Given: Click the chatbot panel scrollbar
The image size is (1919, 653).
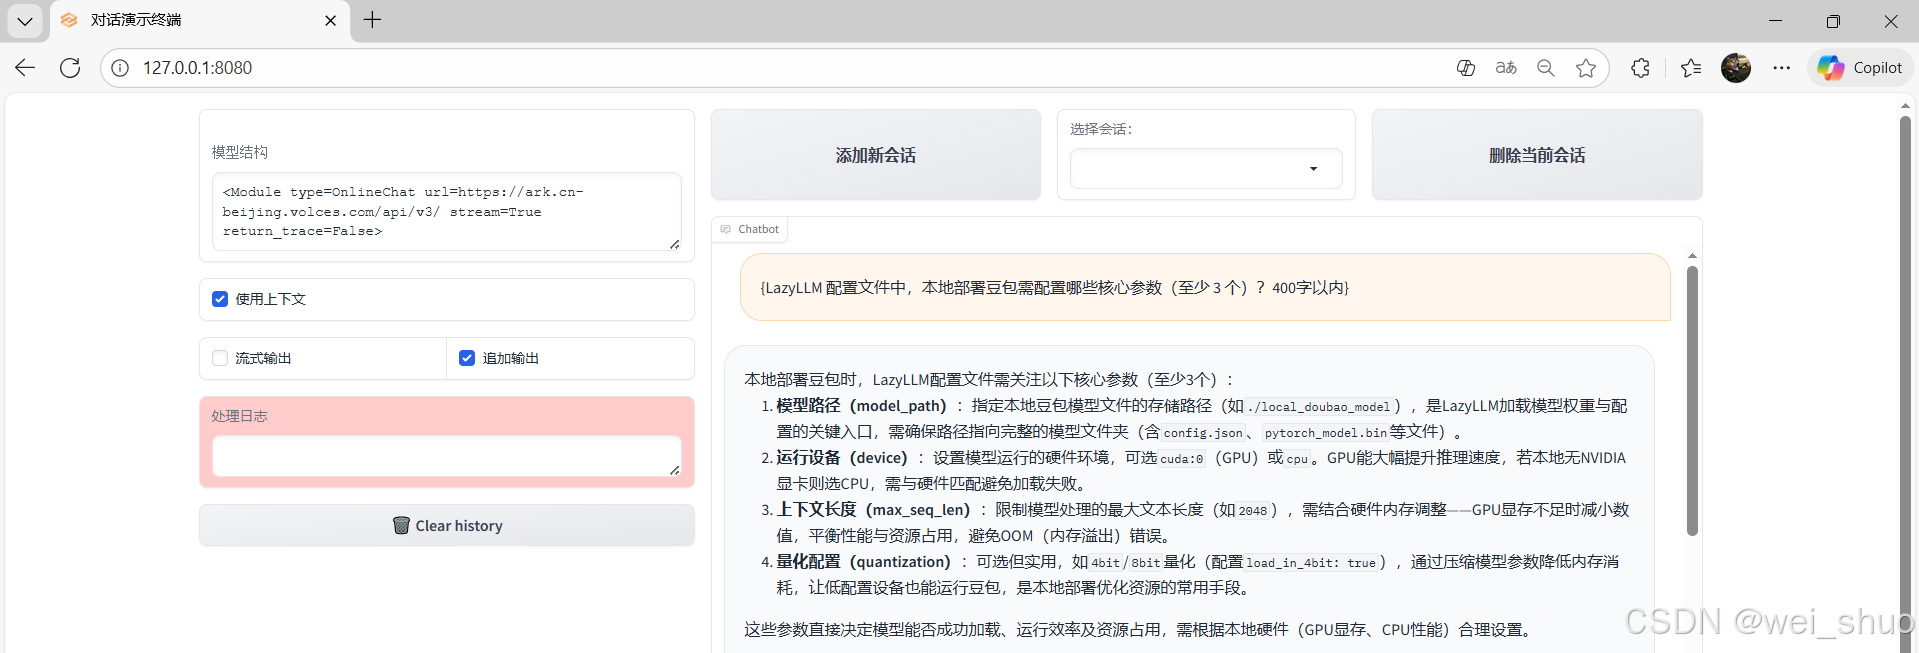Looking at the screenshot, I should [x=1692, y=400].
